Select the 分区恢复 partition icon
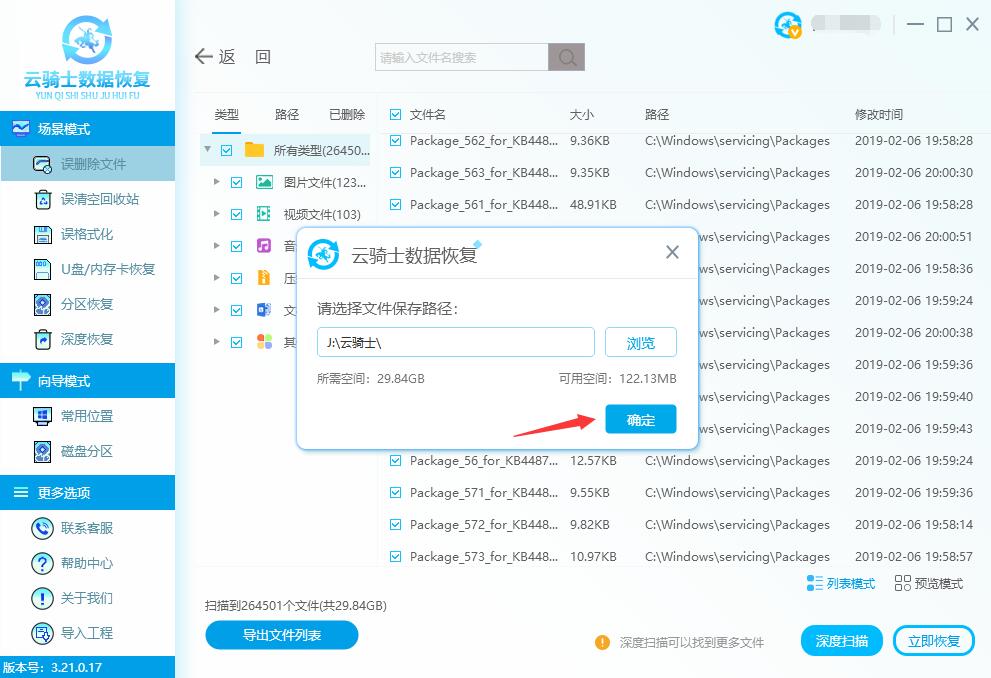The image size is (991, 678). pyautogui.click(x=42, y=305)
